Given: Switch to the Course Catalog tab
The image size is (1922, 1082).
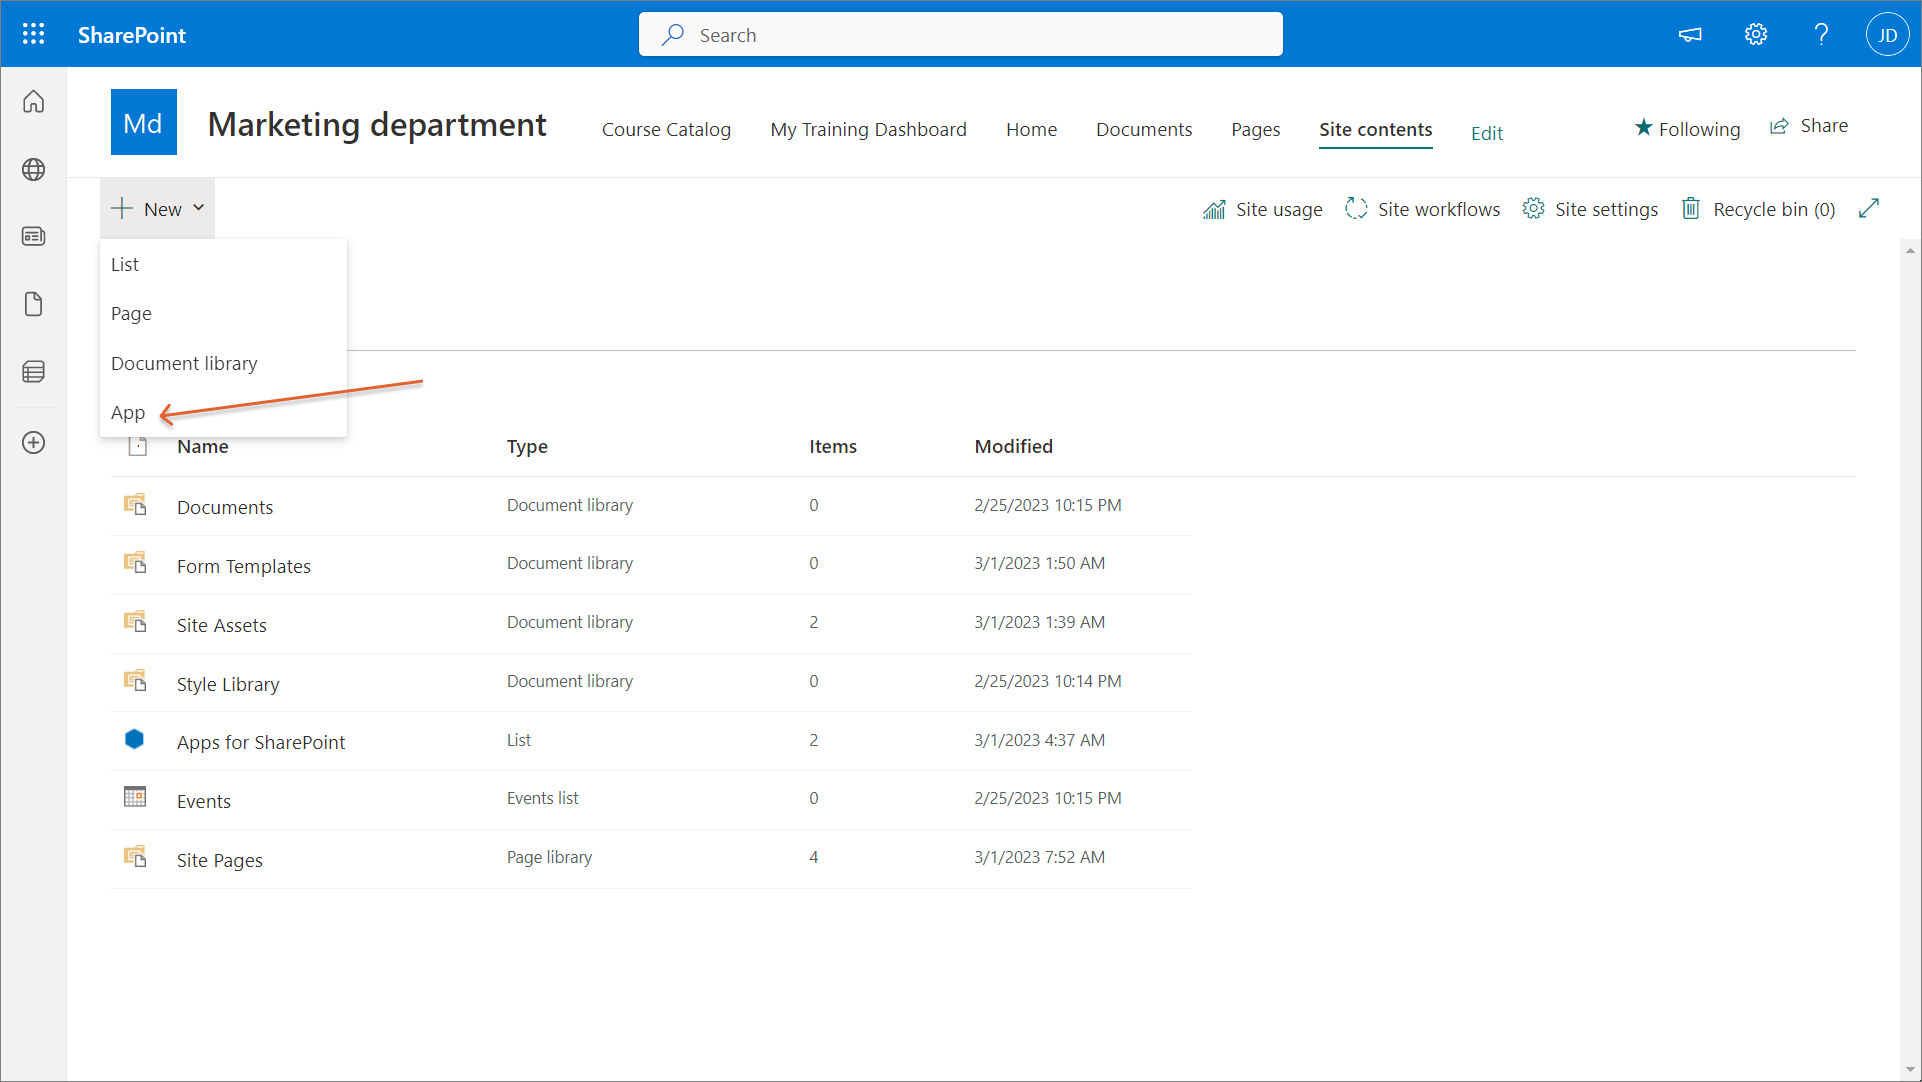Looking at the screenshot, I should [x=666, y=130].
